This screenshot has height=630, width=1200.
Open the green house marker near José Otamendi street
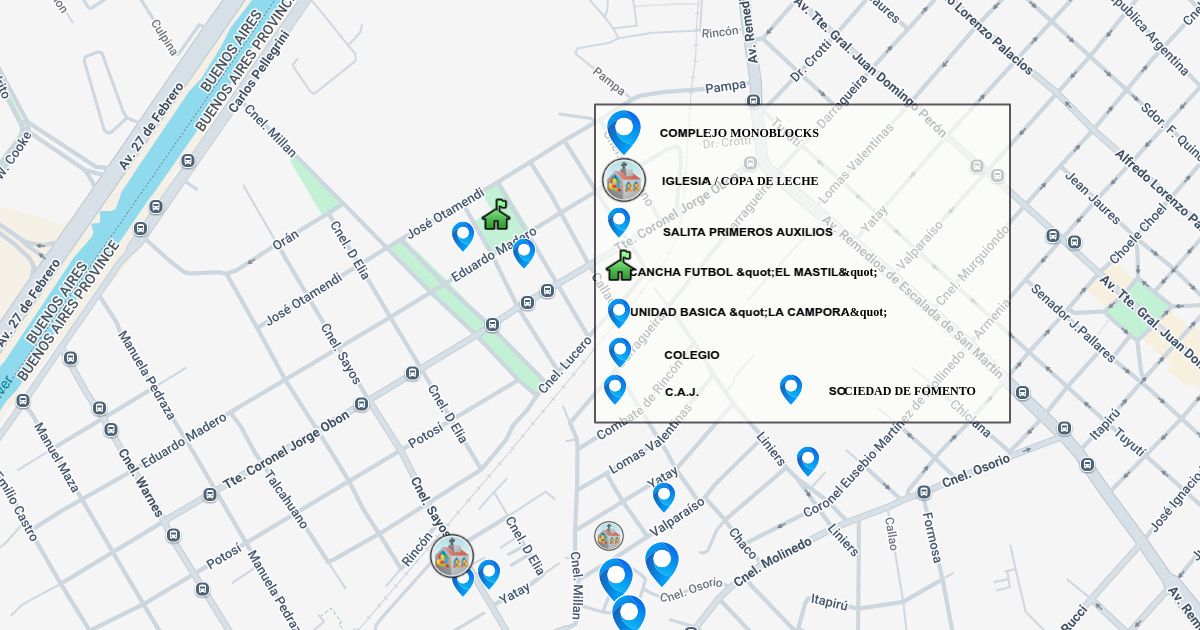[496, 215]
